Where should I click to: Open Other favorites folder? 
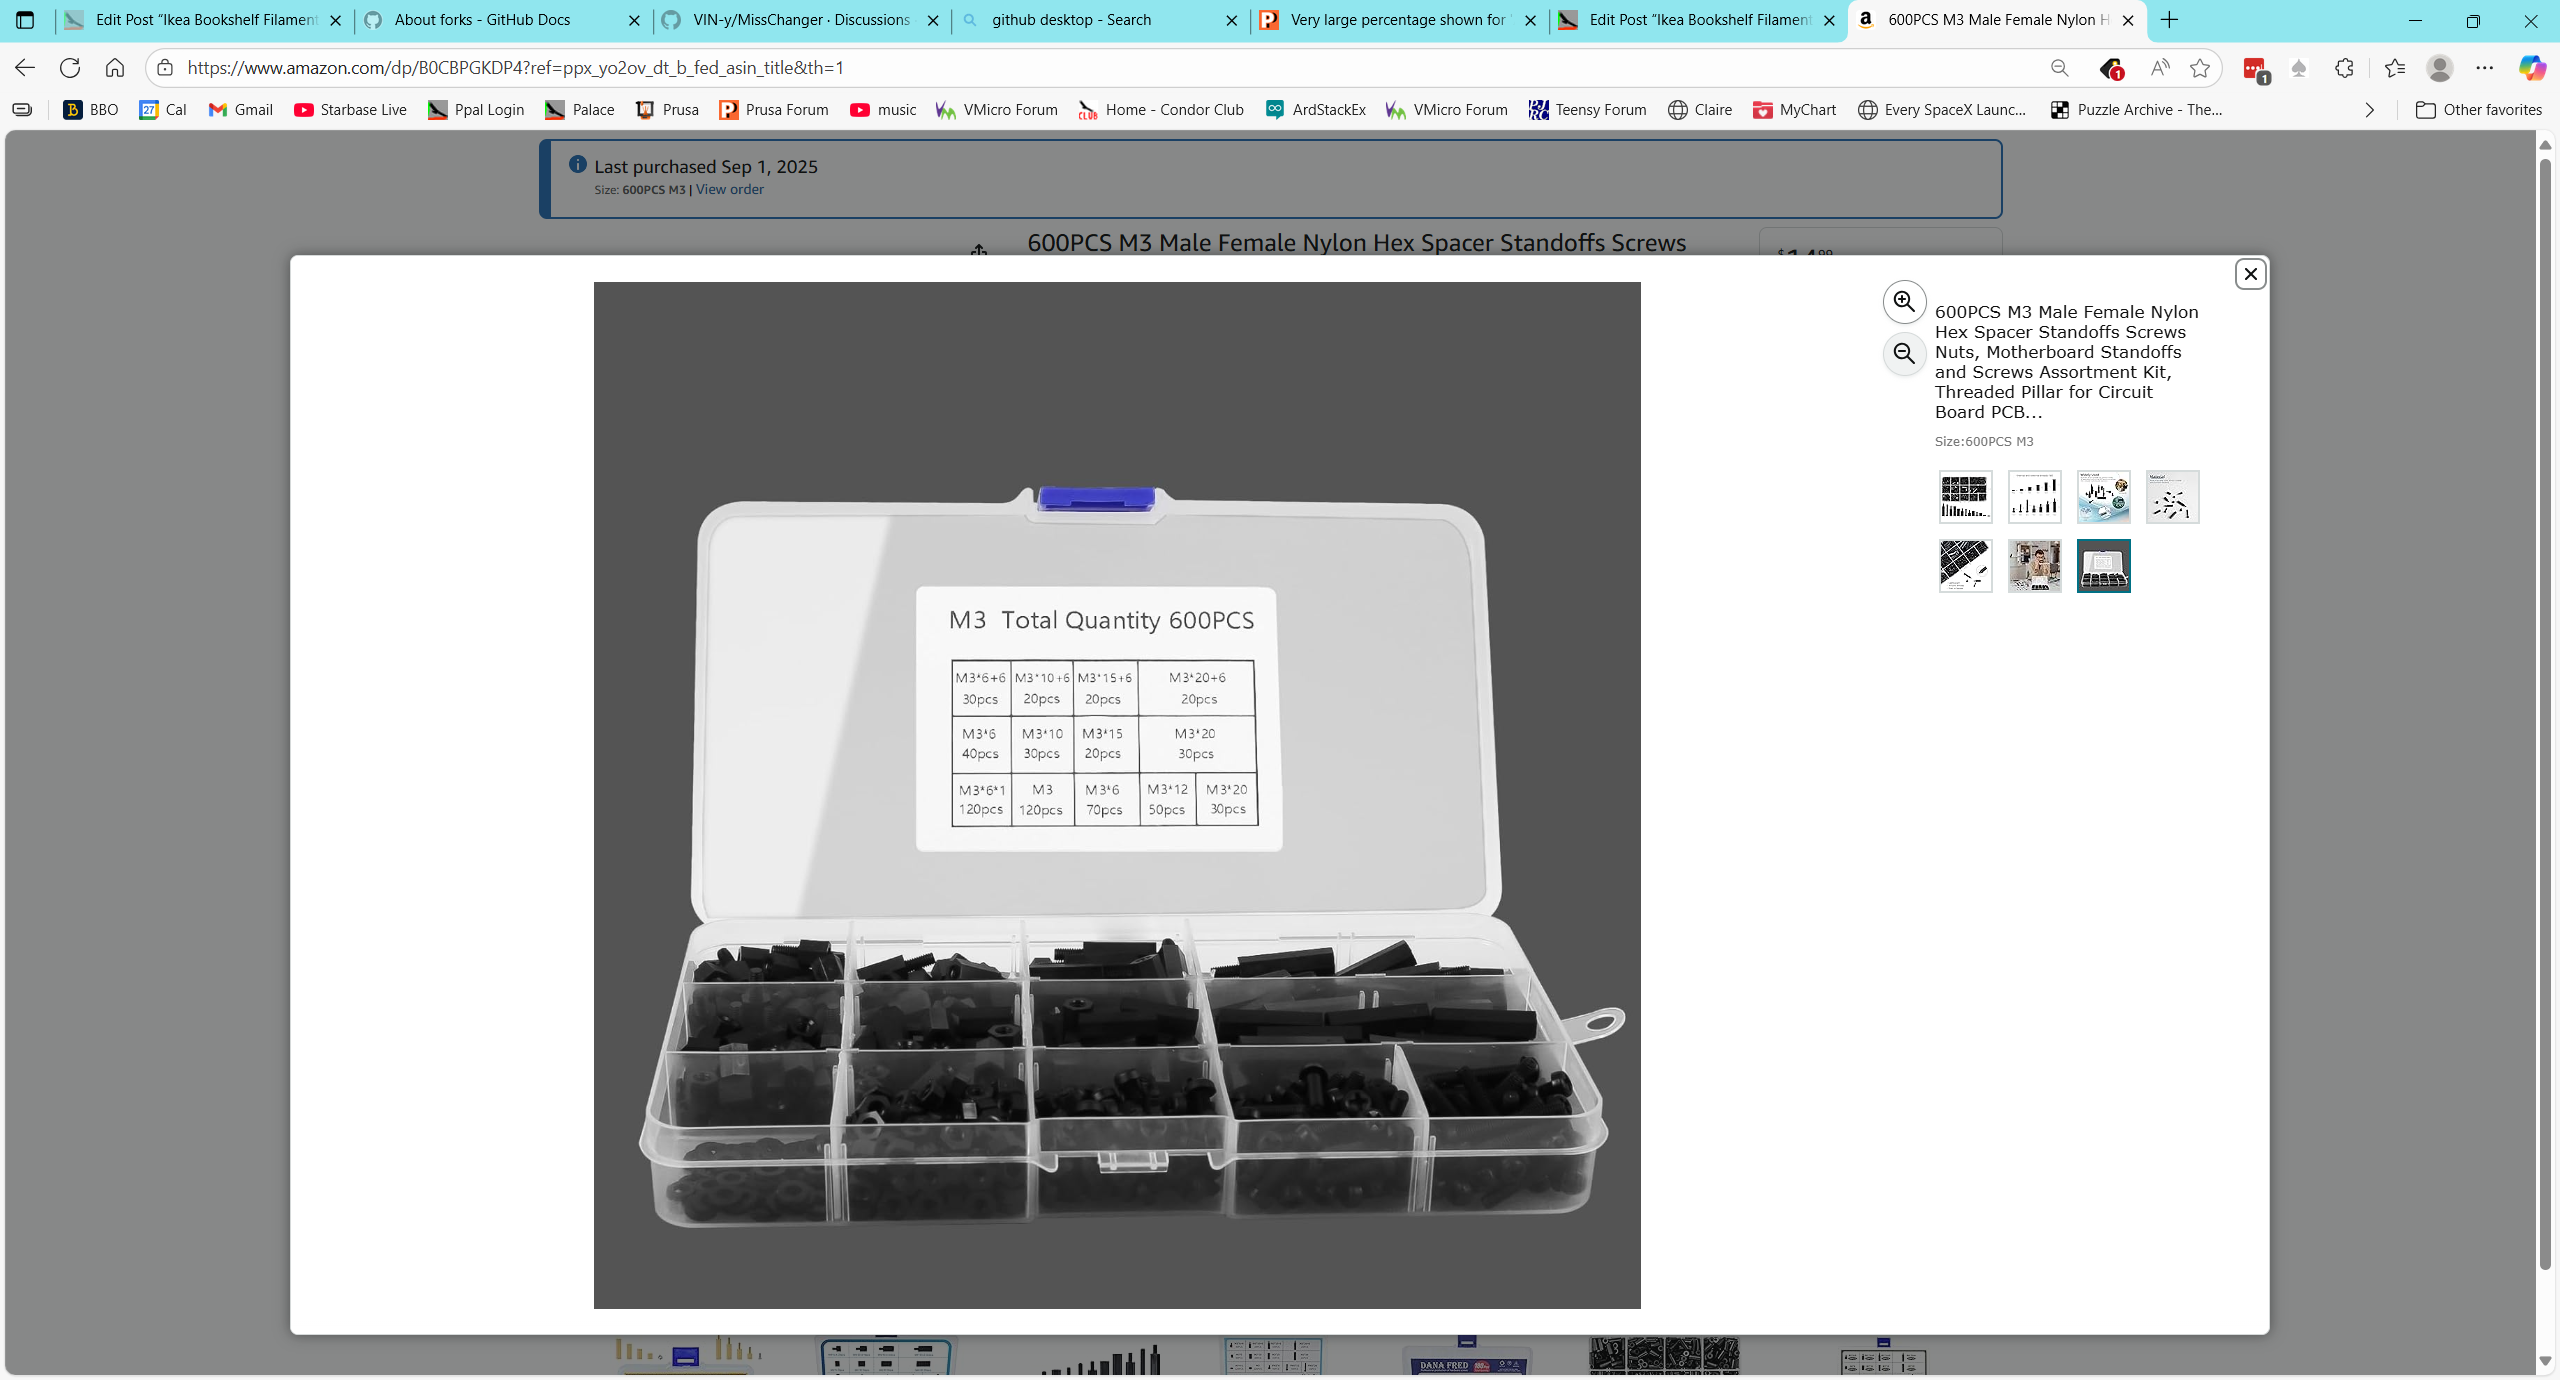(2479, 110)
